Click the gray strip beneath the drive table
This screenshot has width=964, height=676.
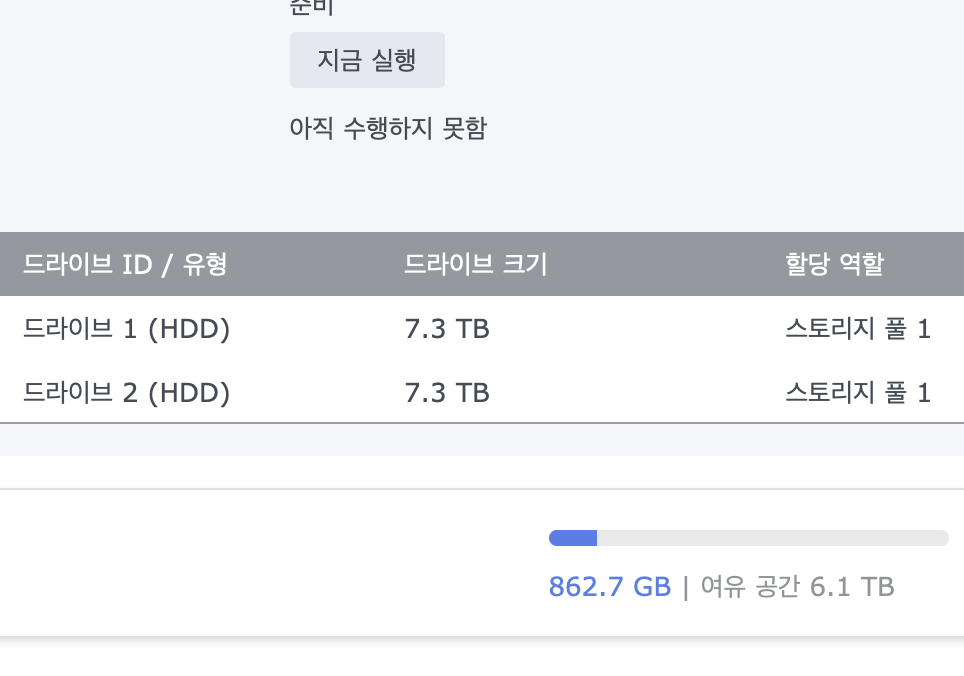point(482,439)
